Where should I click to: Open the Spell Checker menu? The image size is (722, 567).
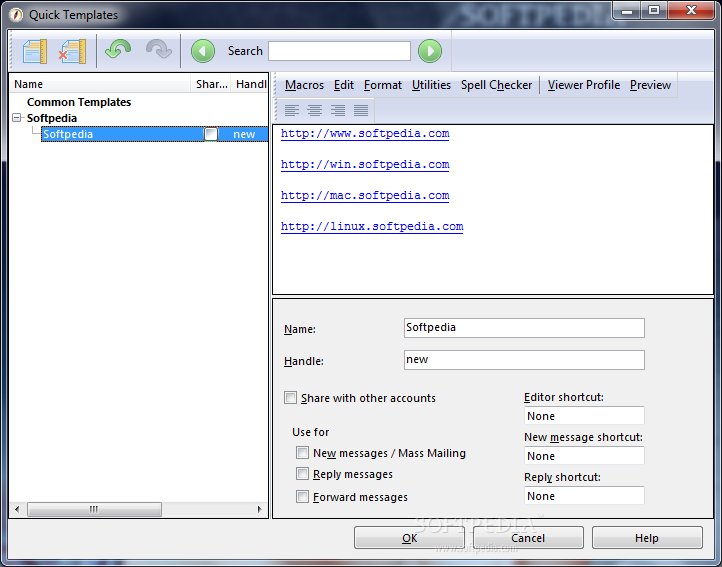[x=496, y=85]
